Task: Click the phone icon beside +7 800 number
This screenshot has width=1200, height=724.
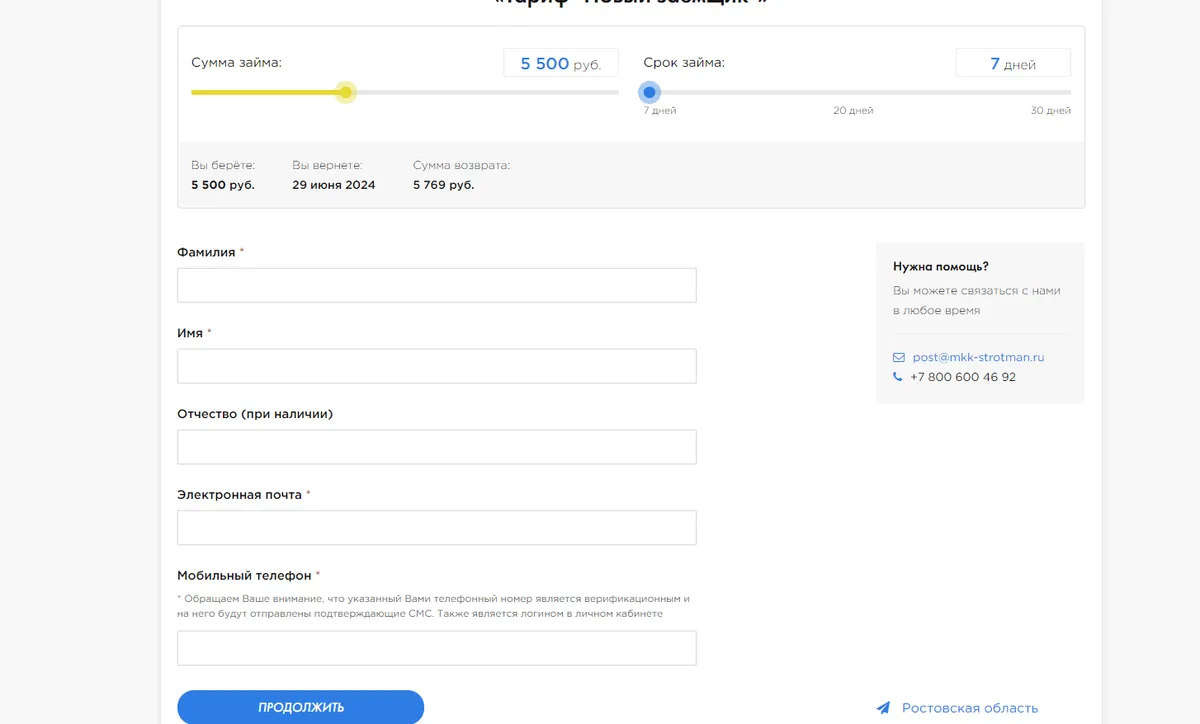Action: pyautogui.click(x=897, y=377)
